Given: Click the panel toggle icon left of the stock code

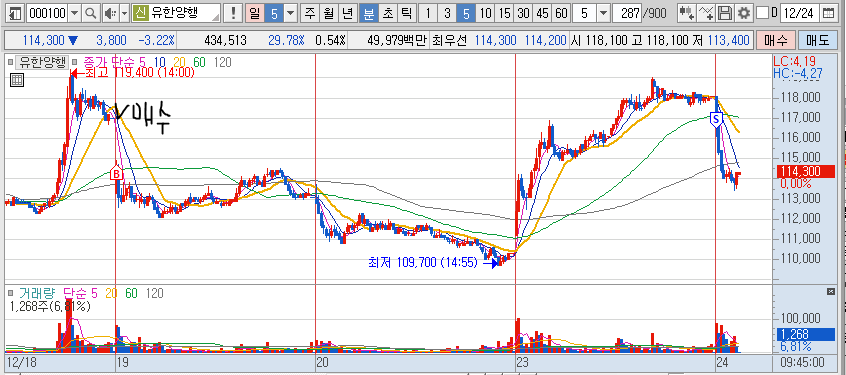Looking at the screenshot, I should click(x=16, y=13).
